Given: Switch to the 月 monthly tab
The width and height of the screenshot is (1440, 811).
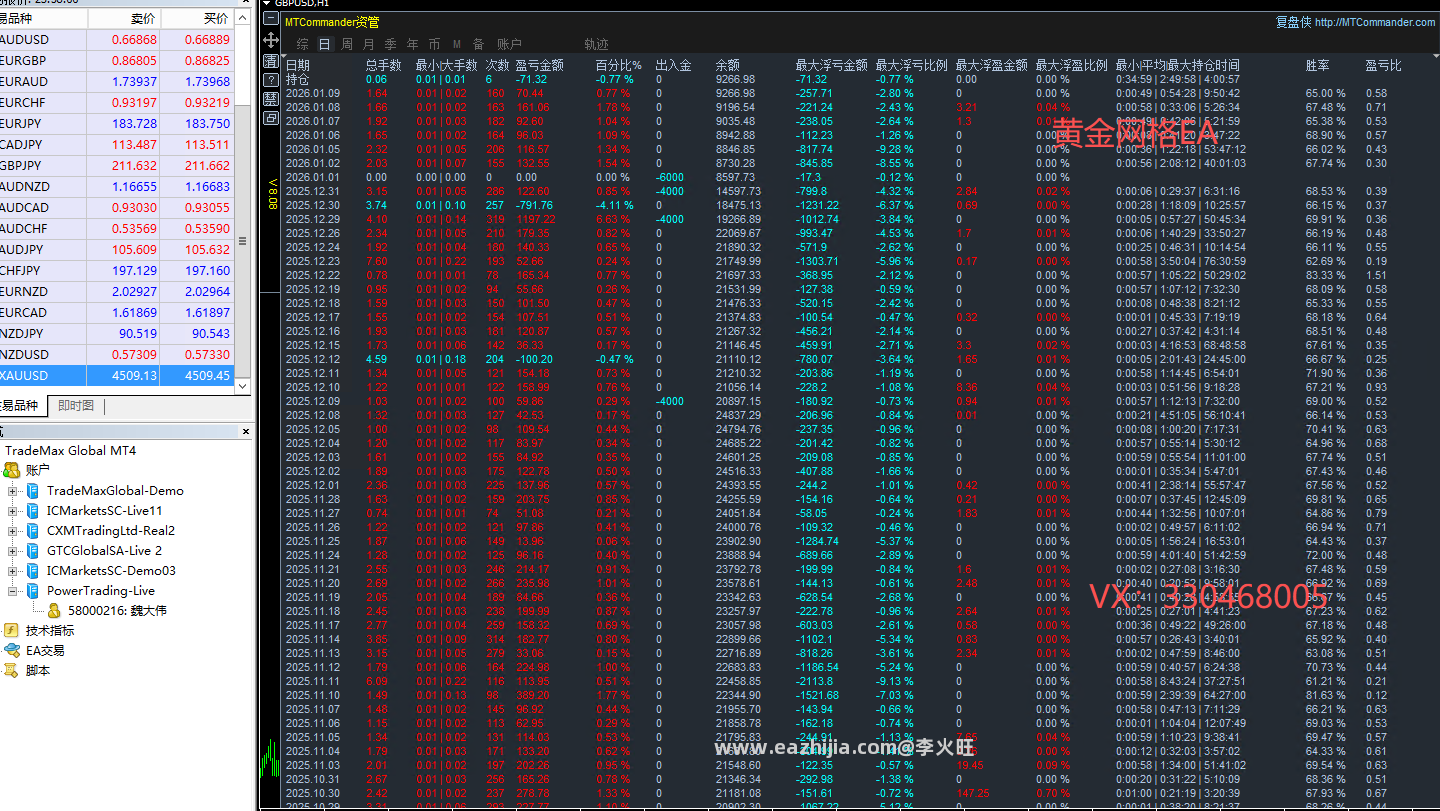Looking at the screenshot, I should tap(369, 44).
